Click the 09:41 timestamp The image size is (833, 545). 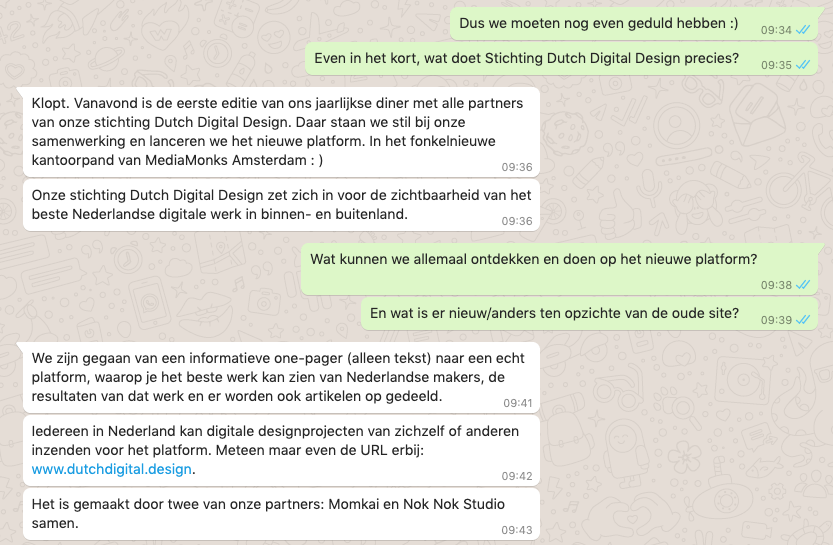(x=517, y=403)
